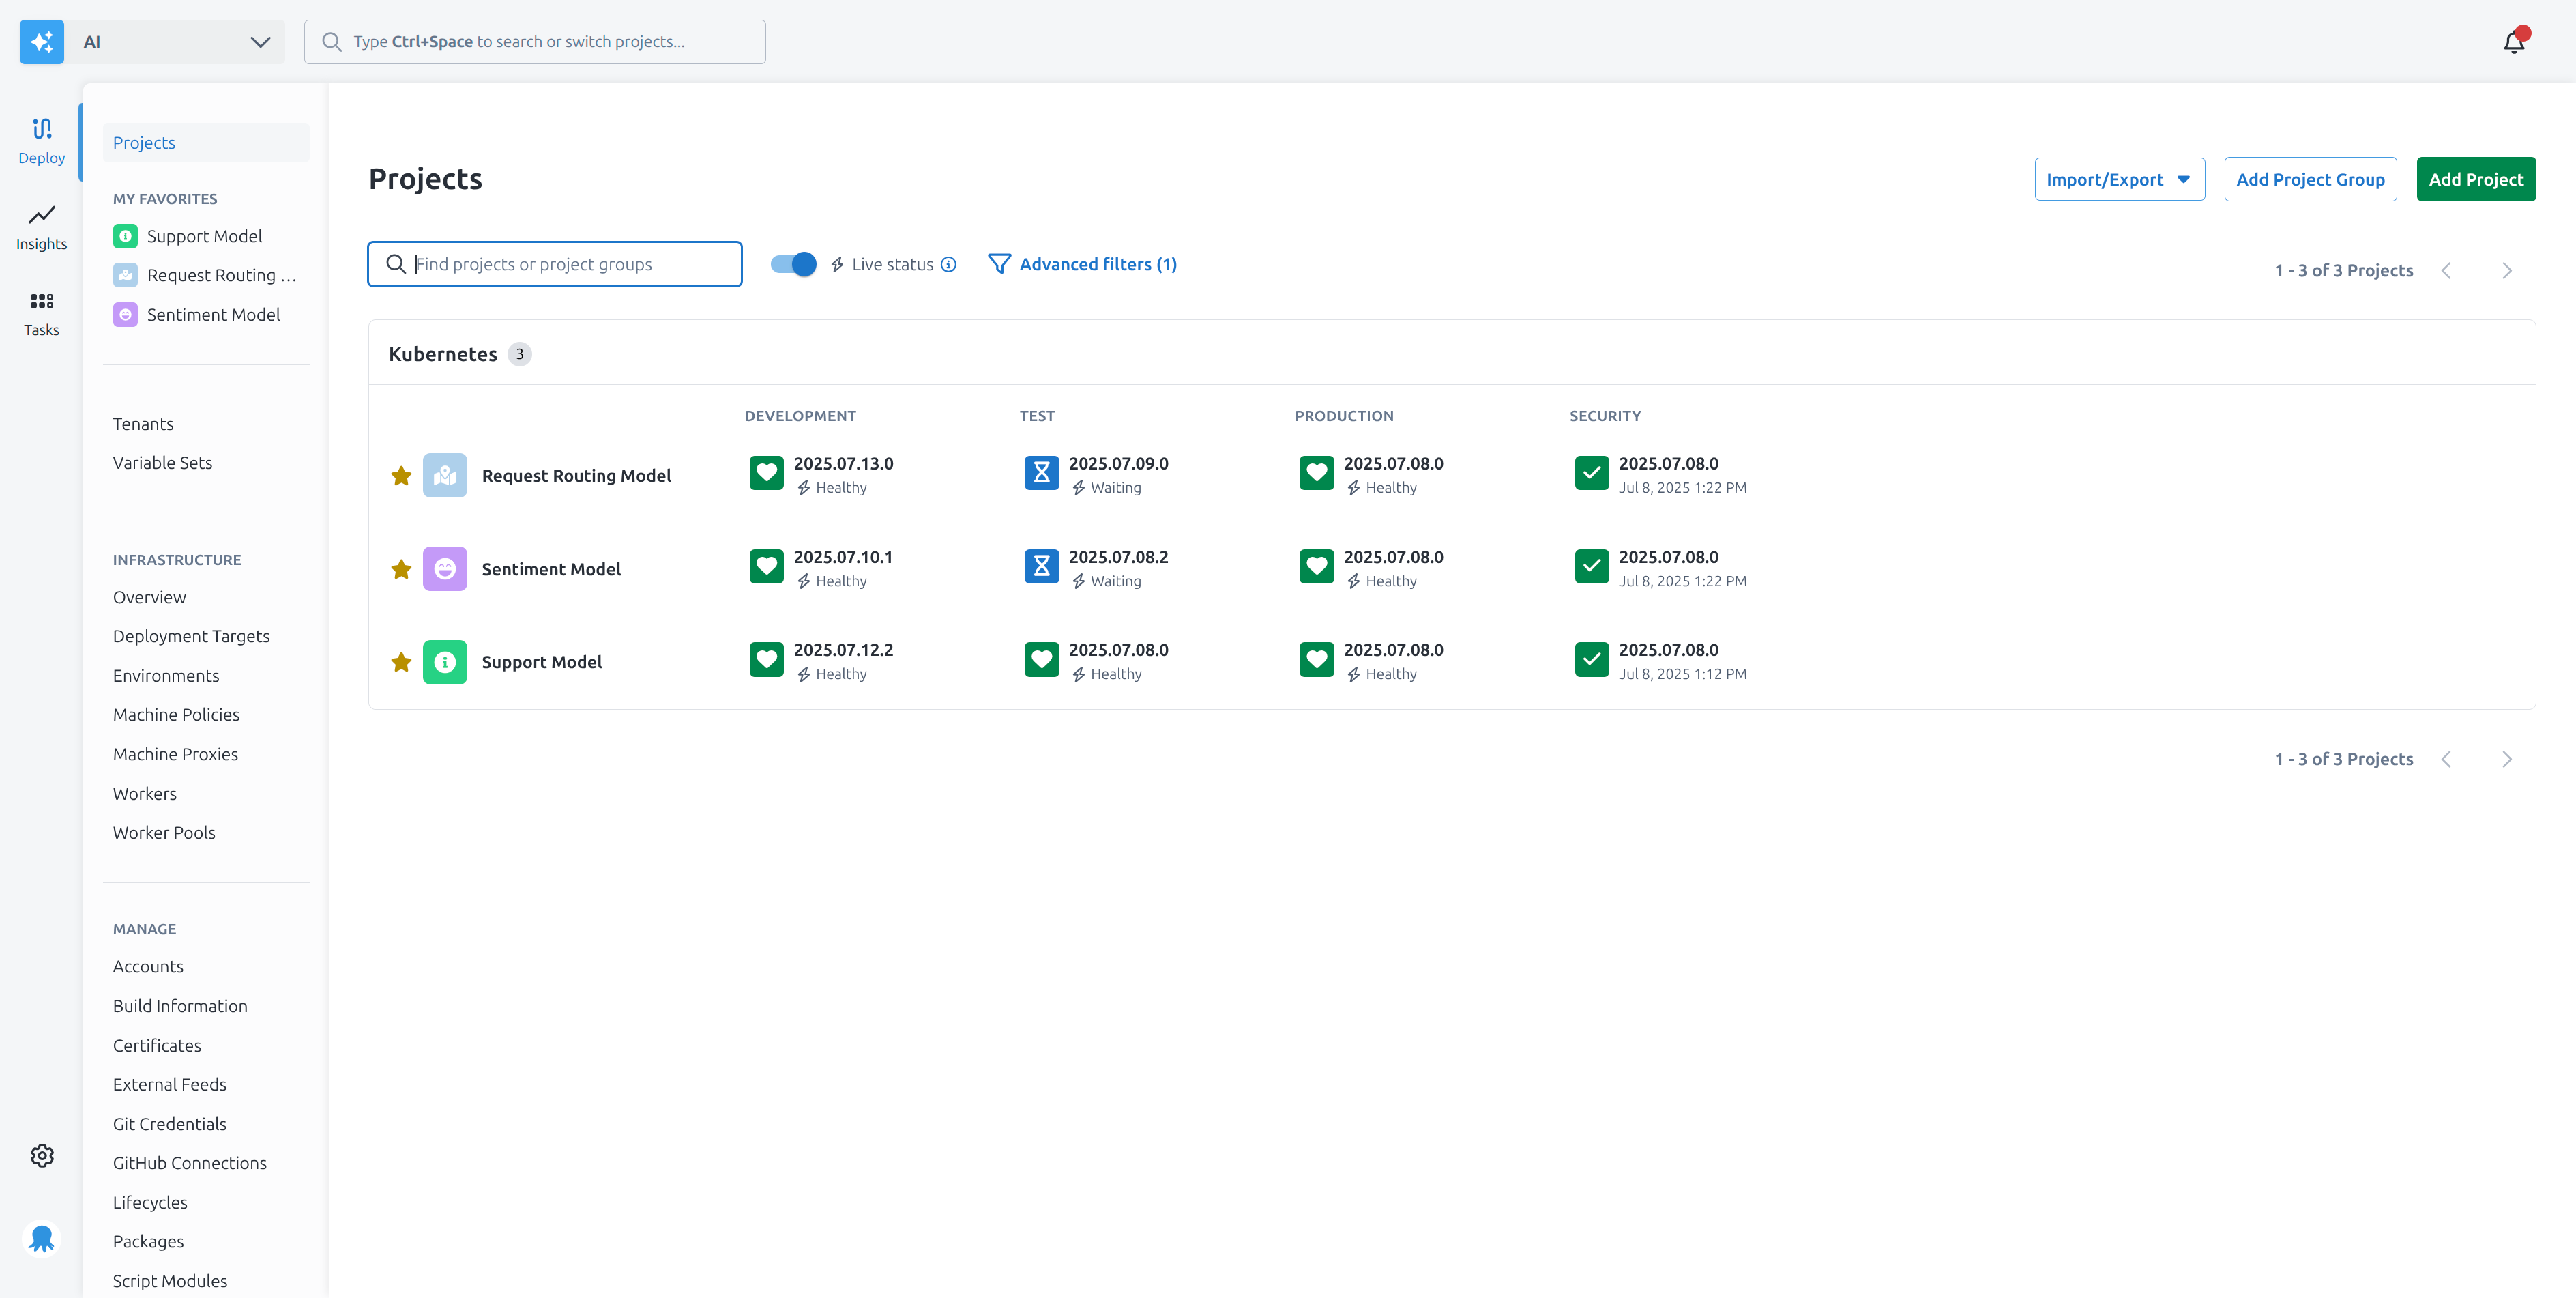
Task: Unstar the Support Model project
Action: (401, 662)
